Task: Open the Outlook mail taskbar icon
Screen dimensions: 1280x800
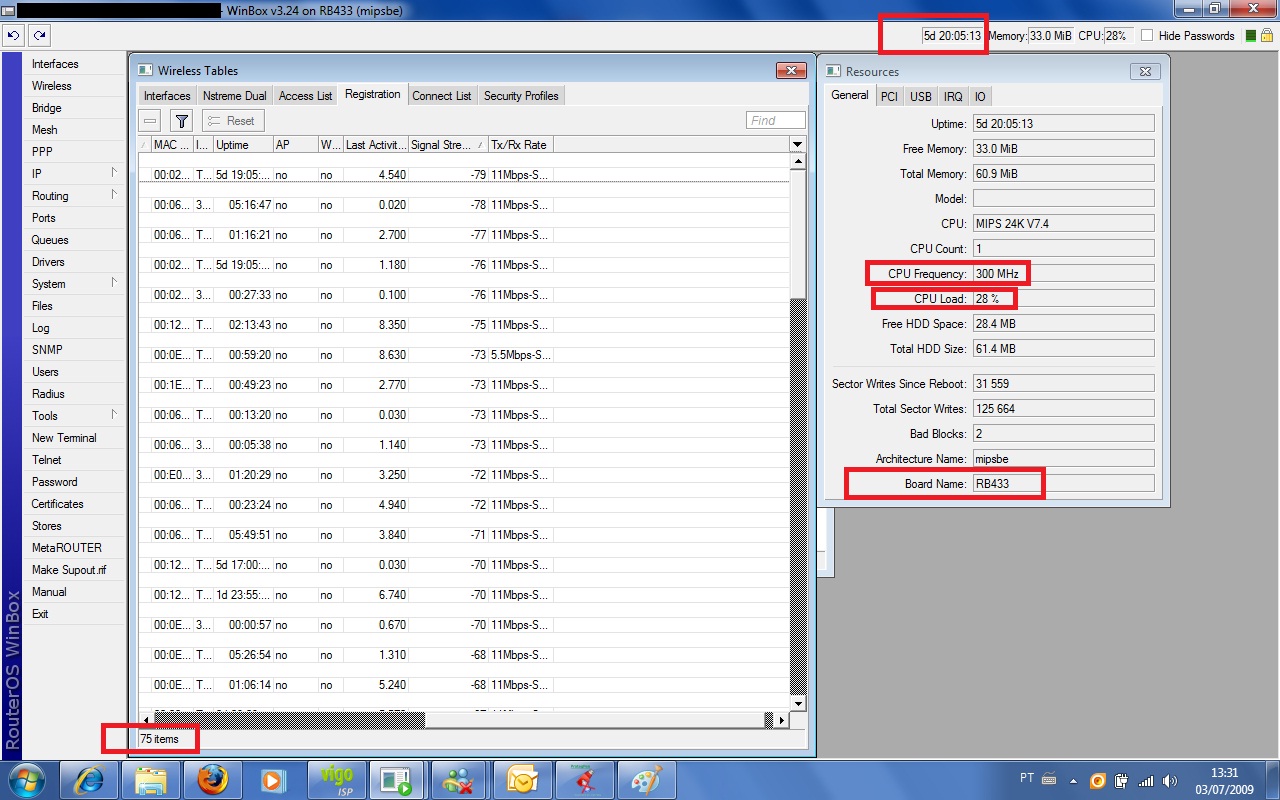Action: click(523, 779)
